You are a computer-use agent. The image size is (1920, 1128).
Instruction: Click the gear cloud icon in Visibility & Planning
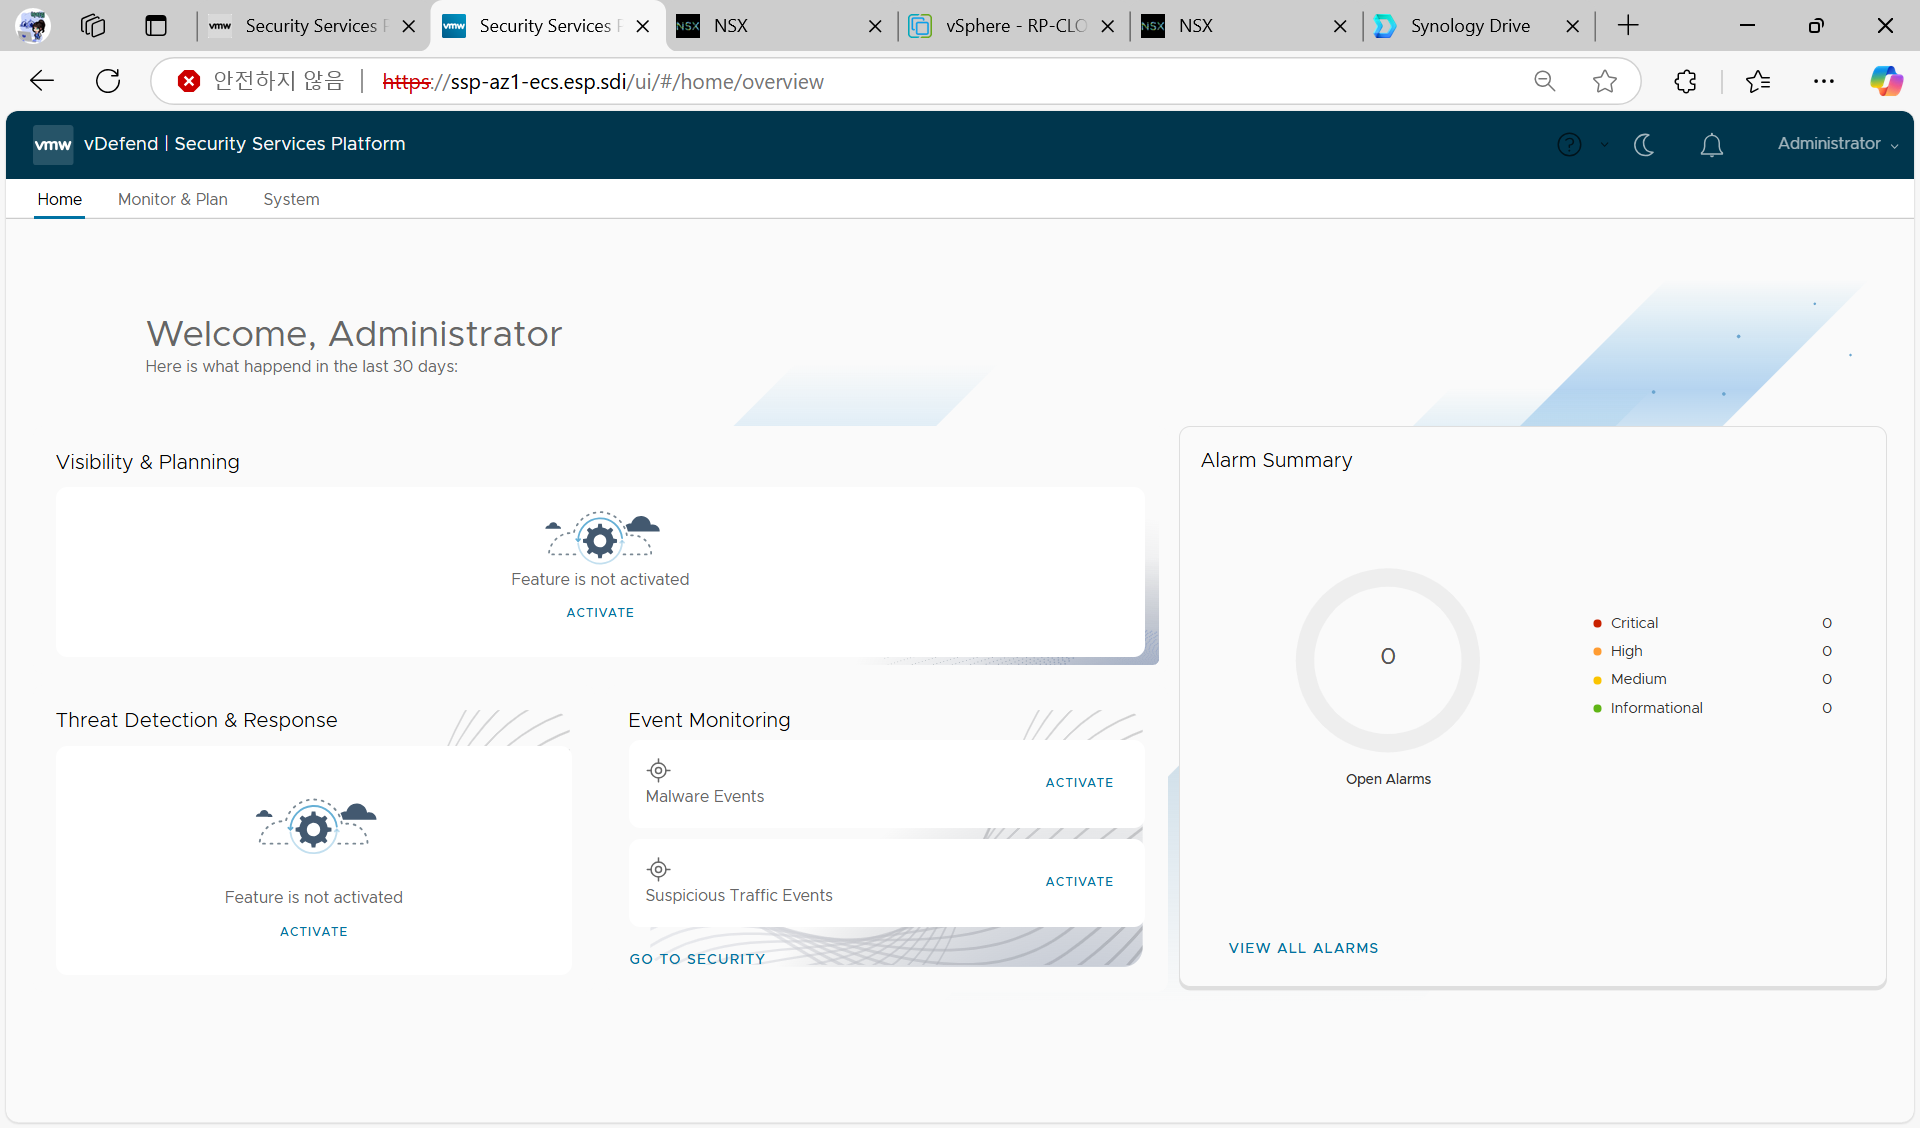tap(601, 537)
